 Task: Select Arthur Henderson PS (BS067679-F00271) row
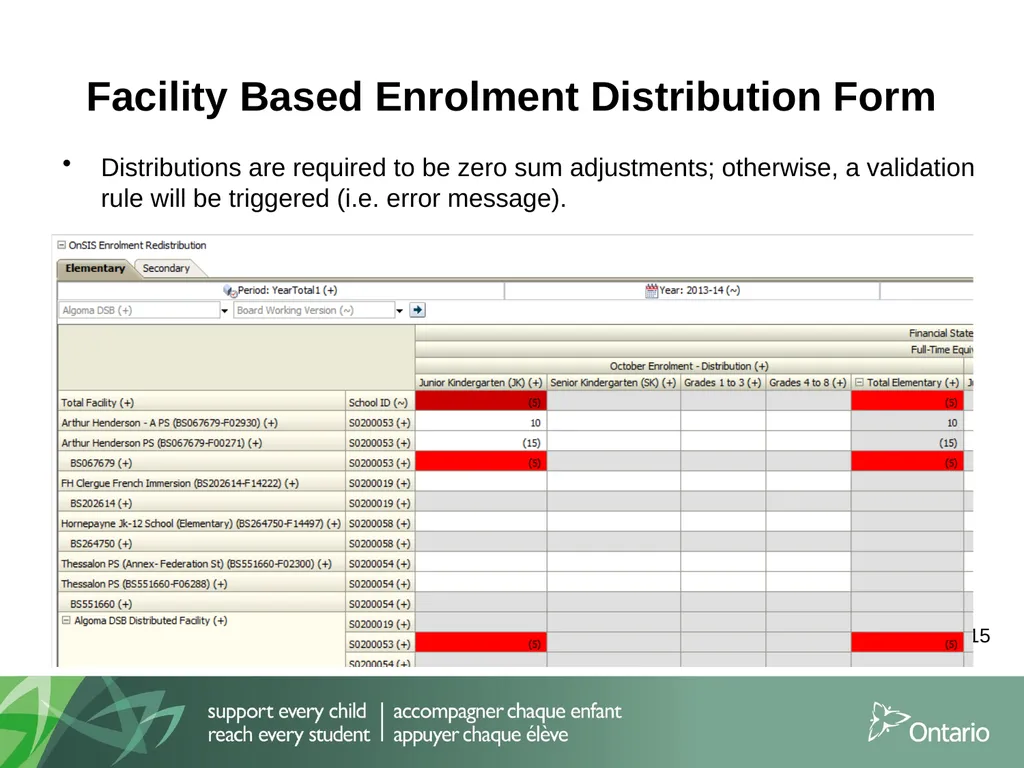pos(201,443)
